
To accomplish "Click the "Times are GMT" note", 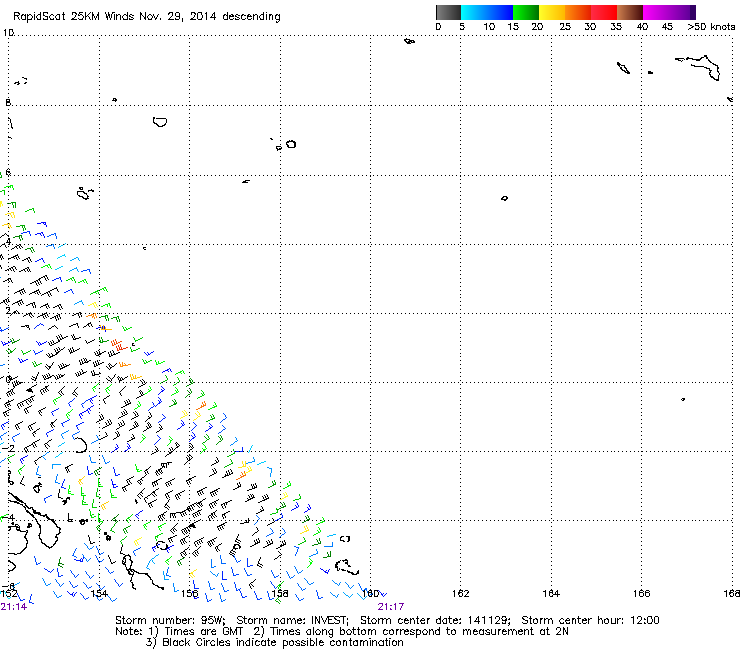I will click(203, 632).
